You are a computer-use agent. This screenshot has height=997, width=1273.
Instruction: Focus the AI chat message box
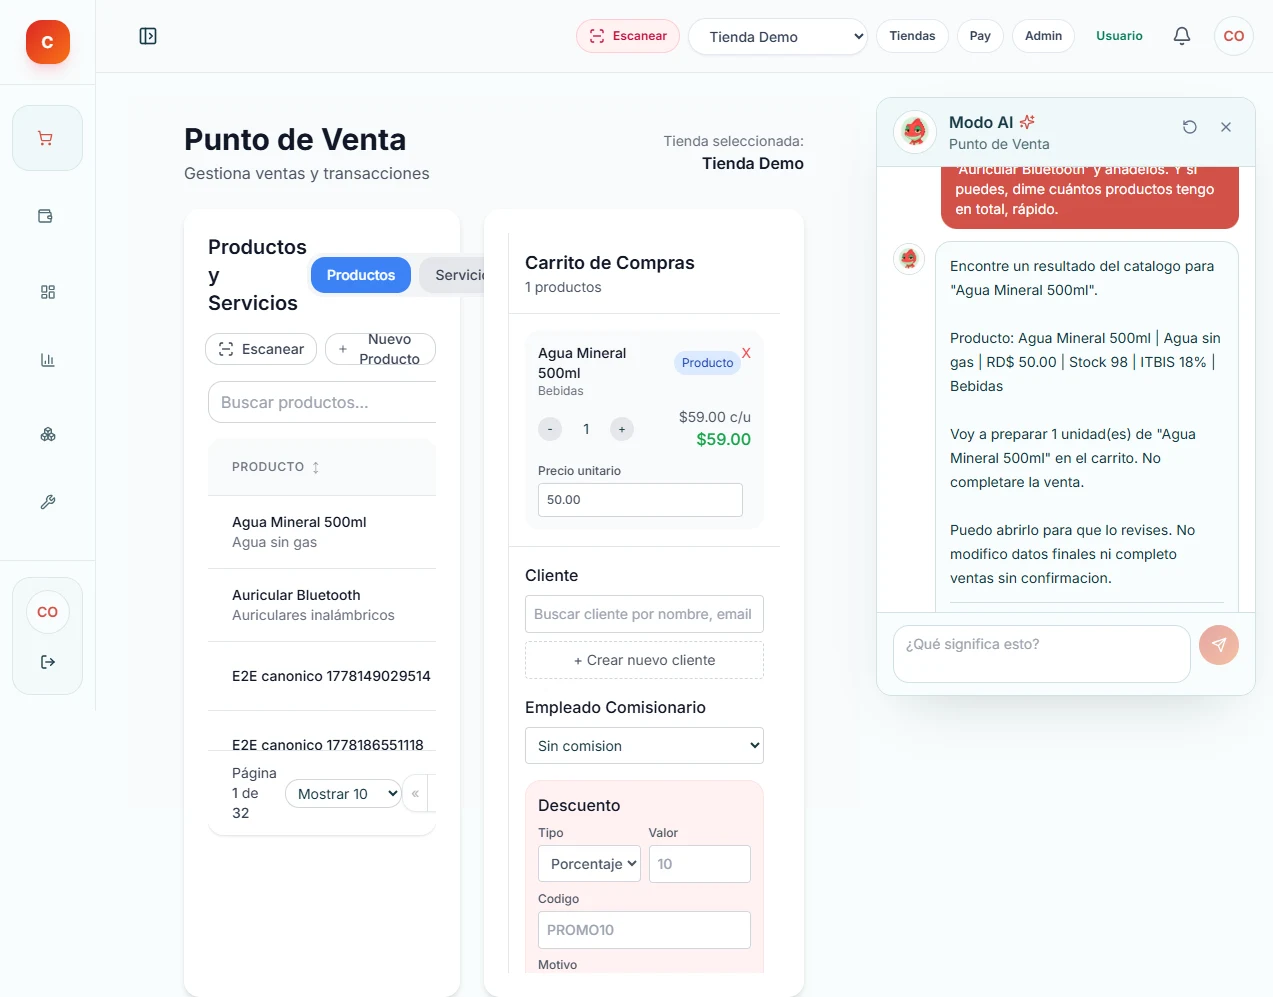[1041, 654]
